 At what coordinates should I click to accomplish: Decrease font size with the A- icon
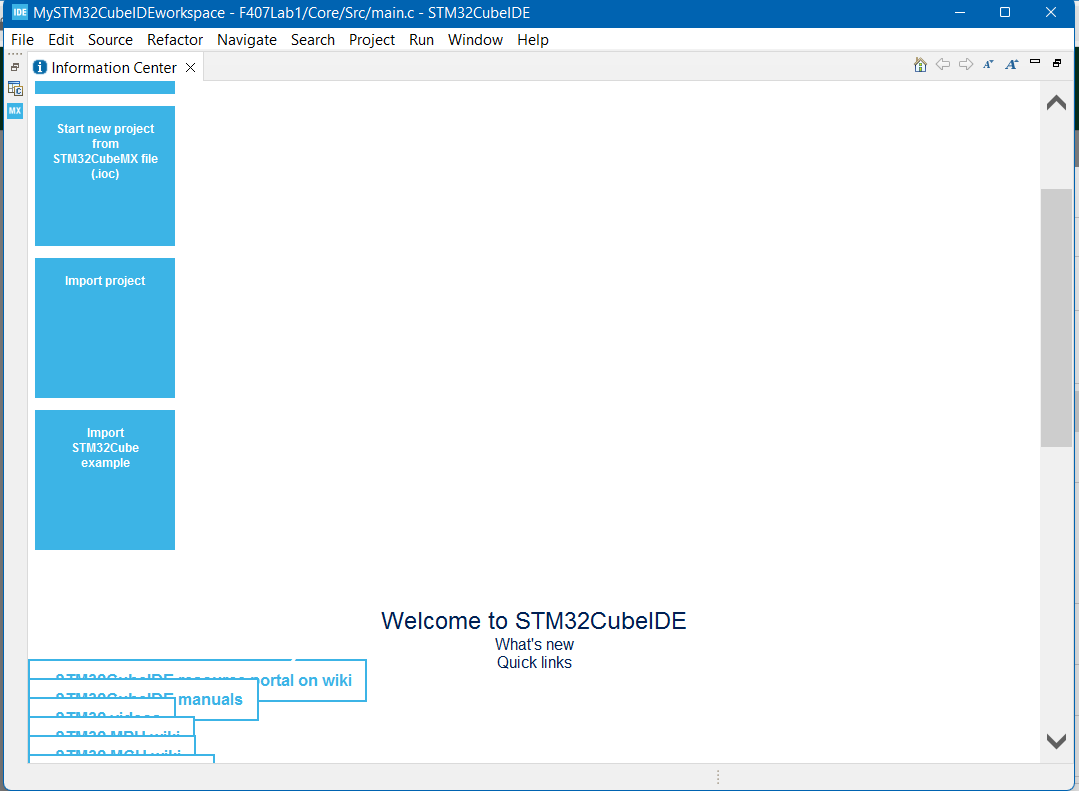tap(988, 63)
